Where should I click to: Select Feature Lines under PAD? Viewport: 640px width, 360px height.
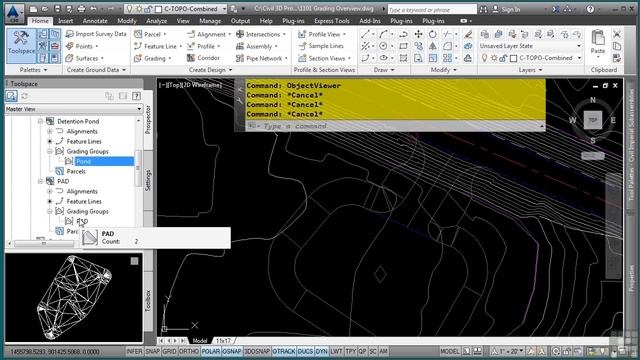[84, 201]
